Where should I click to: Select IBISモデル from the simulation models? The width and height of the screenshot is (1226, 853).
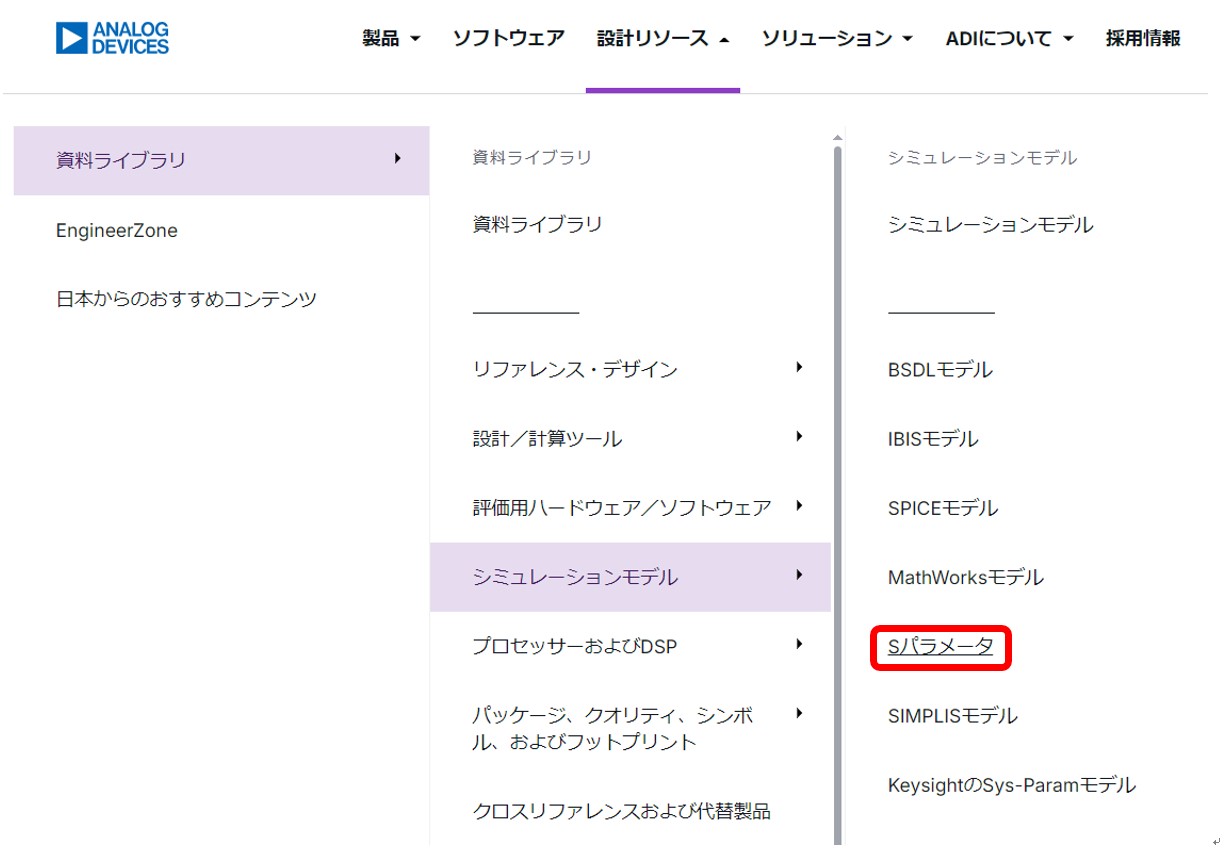[932, 439]
